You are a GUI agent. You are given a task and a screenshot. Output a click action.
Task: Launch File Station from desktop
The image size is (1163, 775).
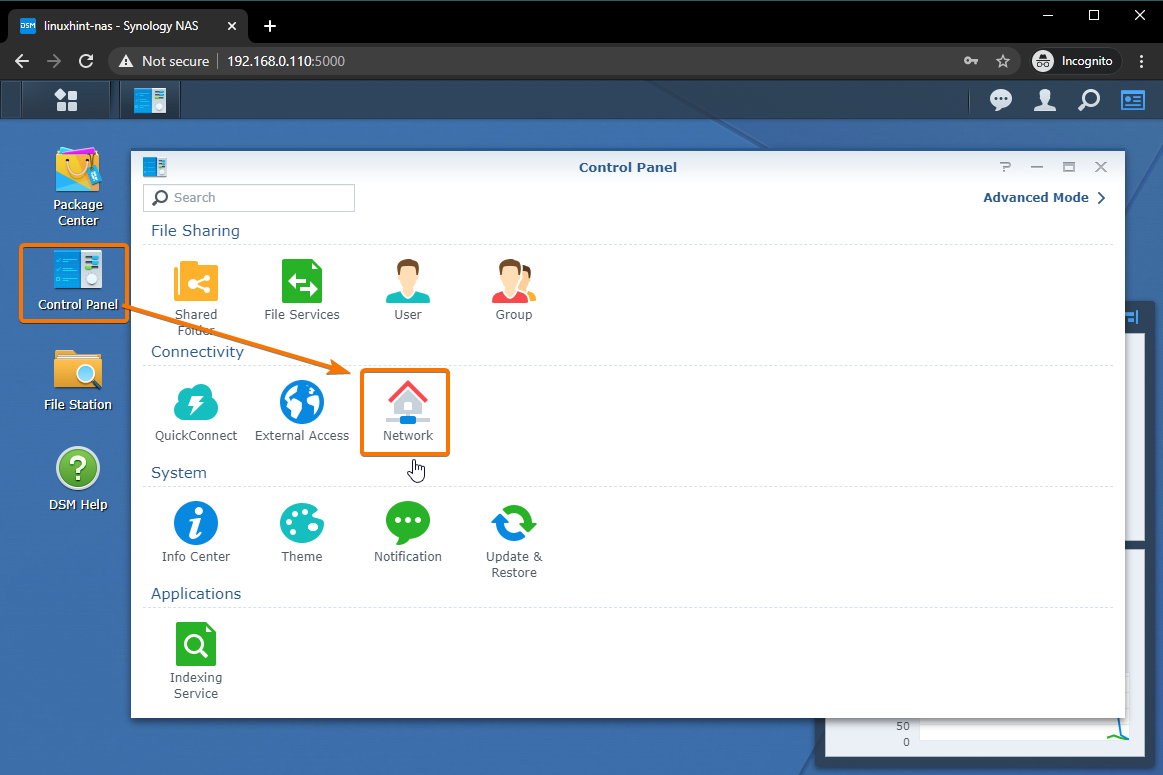point(78,379)
